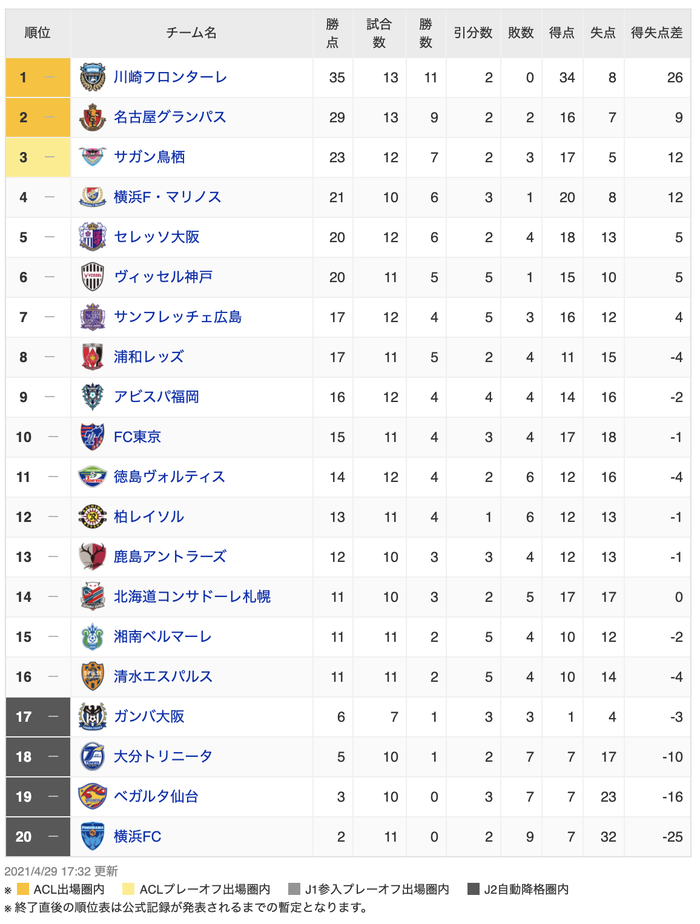
Task: Click the 得失点差 column header
Action: tap(656, 33)
